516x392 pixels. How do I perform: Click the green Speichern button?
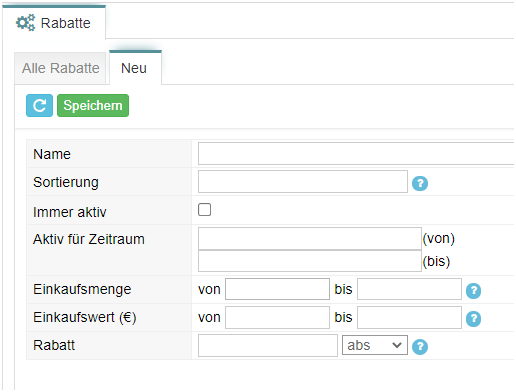[x=93, y=106]
